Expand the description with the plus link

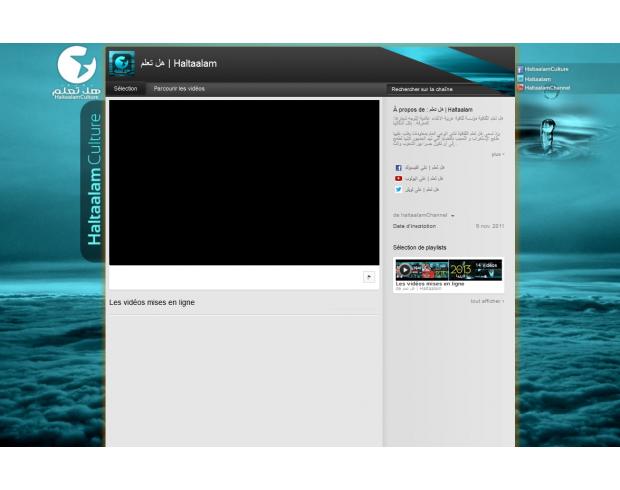[x=497, y=154]
